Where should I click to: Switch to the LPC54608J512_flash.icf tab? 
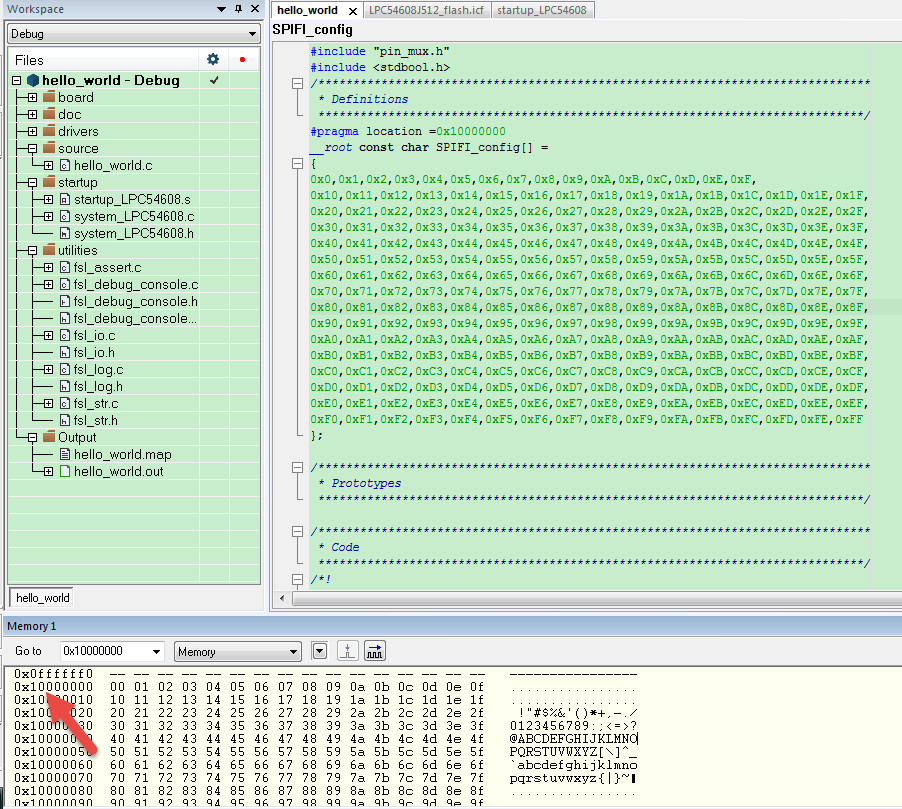pos(428,8)
